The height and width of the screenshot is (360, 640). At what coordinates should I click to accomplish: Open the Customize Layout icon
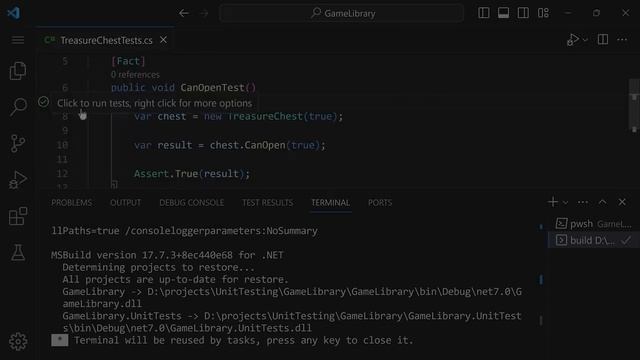(x=543, y=13)
